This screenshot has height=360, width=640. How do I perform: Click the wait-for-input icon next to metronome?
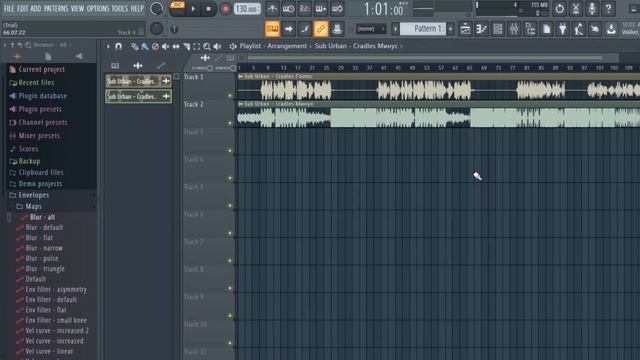tap(288, 9)
